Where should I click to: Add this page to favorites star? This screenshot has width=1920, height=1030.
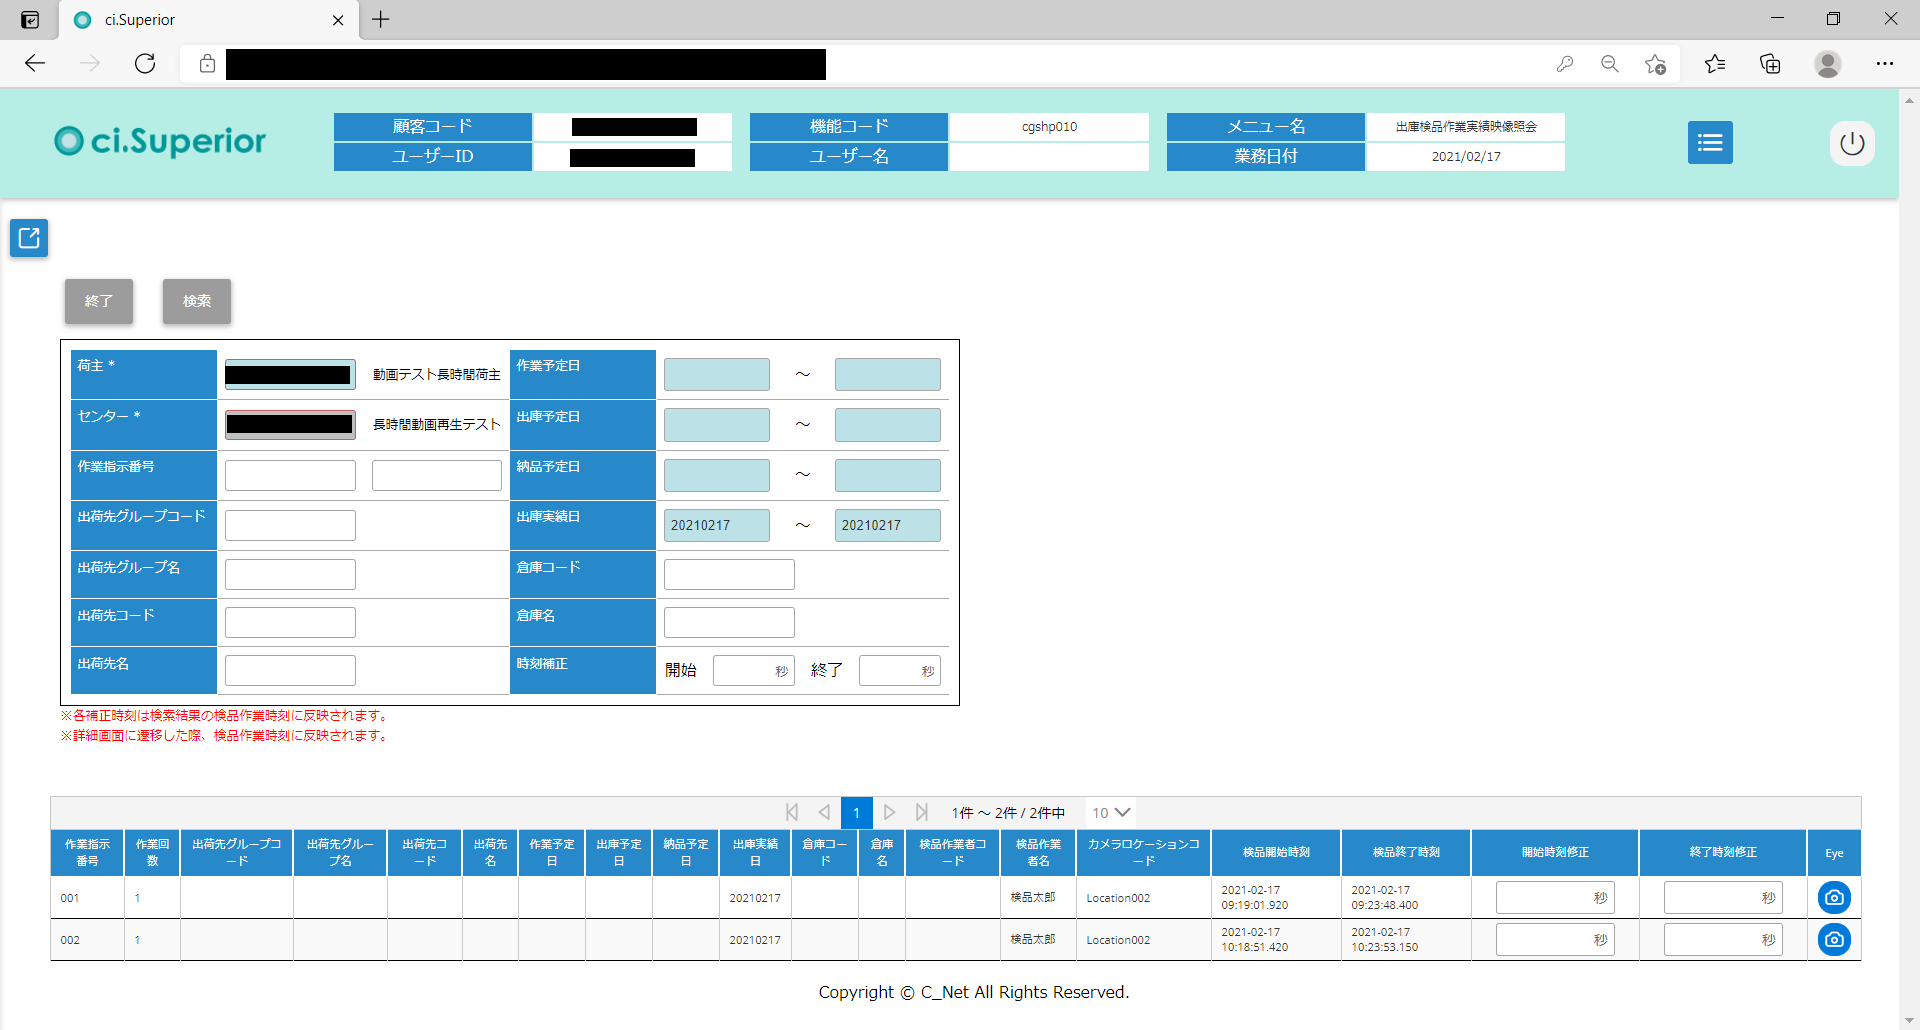(1655, 64)
